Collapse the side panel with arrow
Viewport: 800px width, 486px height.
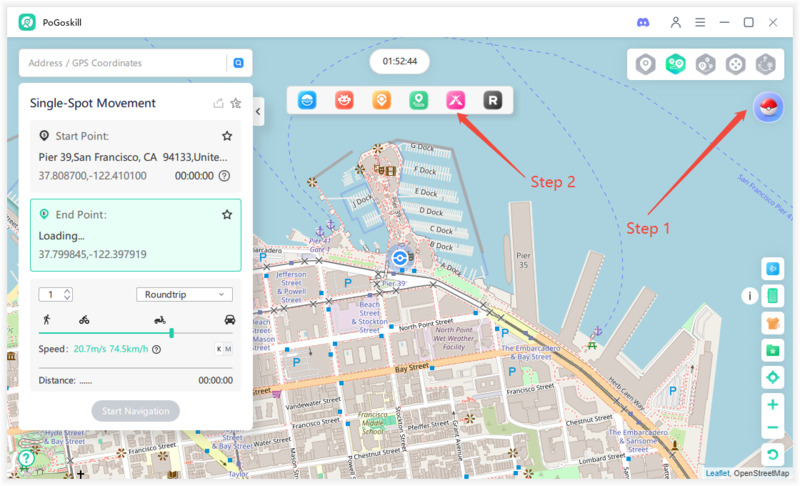pyautogui.click(x=258, y=112)
